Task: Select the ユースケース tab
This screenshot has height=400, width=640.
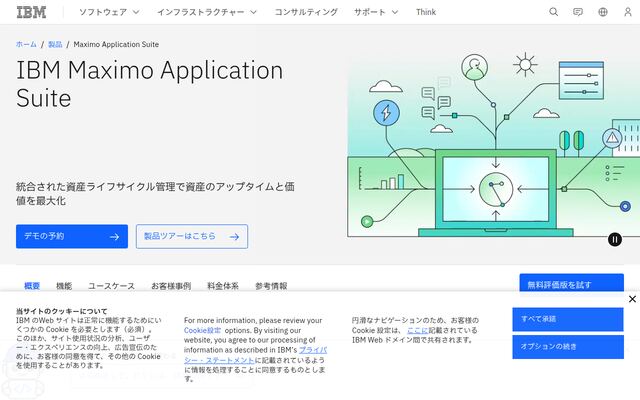Action: [111, 286]
